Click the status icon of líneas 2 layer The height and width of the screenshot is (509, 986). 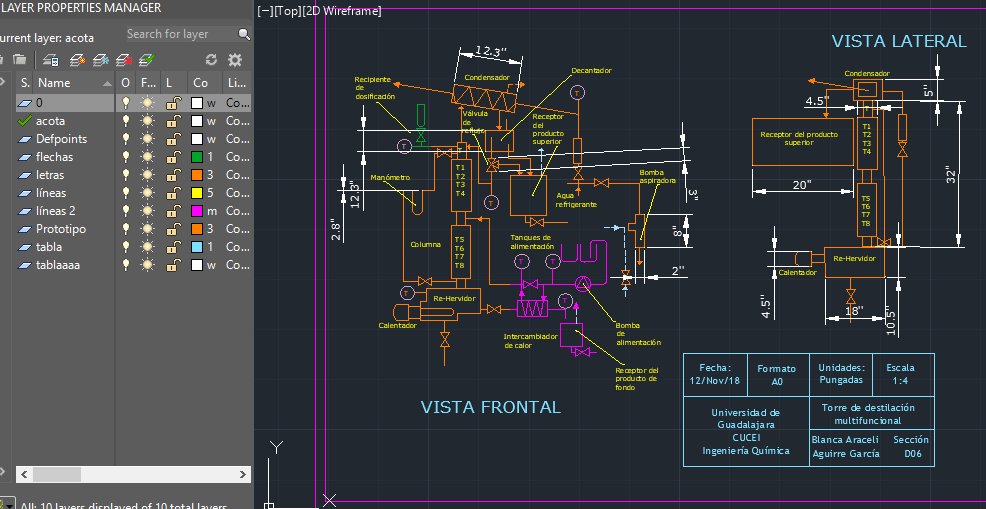25,211
